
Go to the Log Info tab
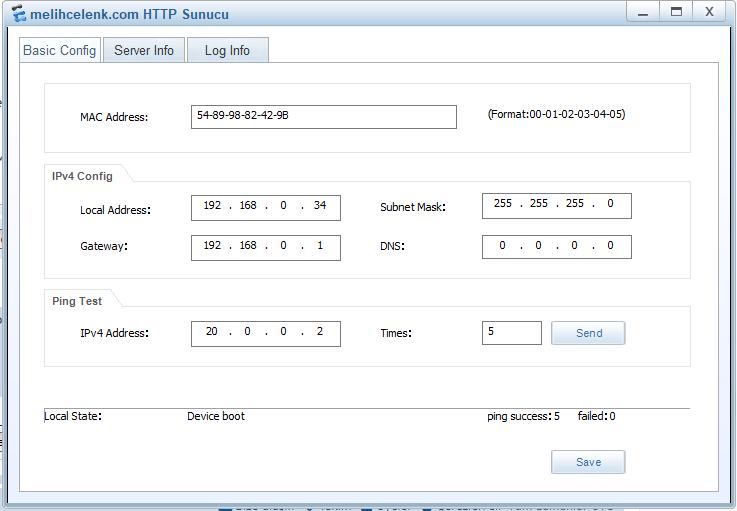tap(227, 50)
